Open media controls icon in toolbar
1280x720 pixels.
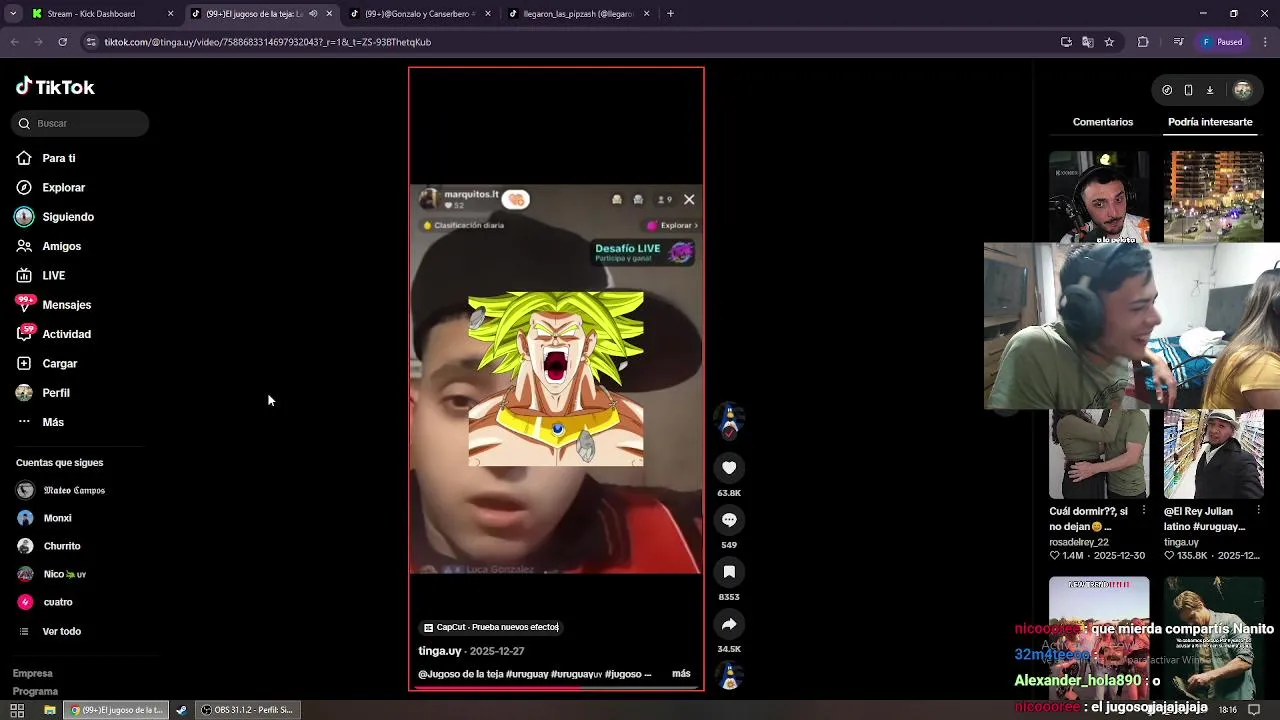tap(1178, 42)
